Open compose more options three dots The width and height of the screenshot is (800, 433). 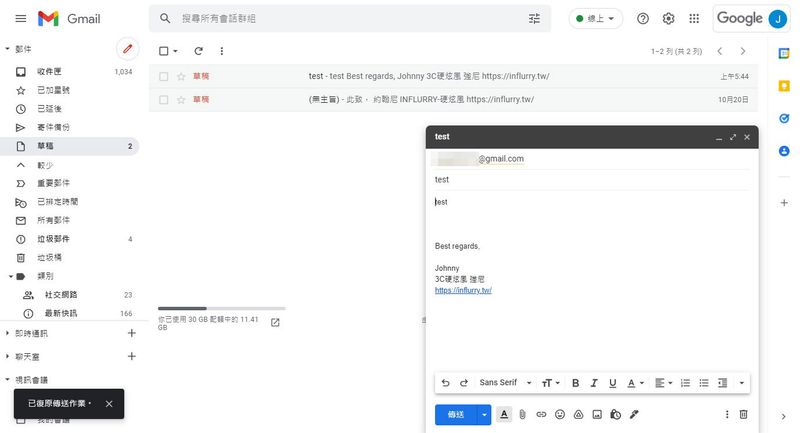(727, 415)
